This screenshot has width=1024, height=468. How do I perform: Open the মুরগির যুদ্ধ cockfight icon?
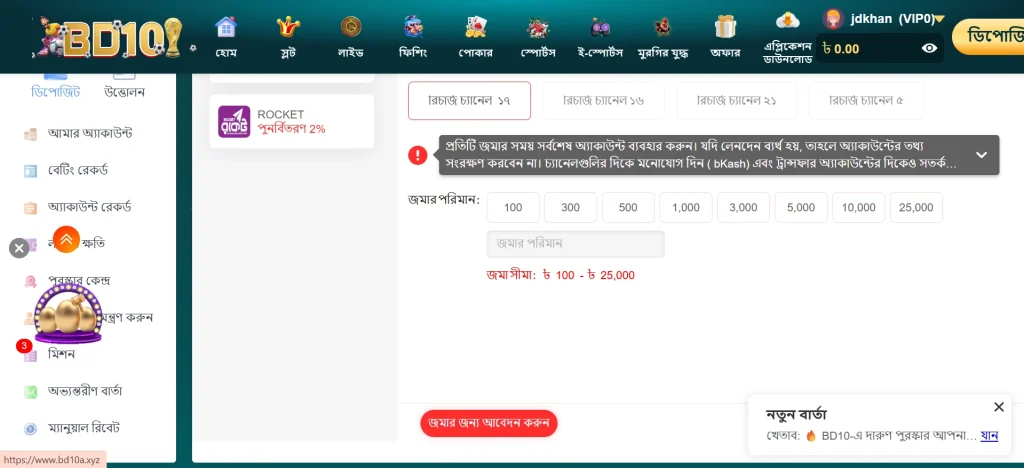click(x=662, y=27)
